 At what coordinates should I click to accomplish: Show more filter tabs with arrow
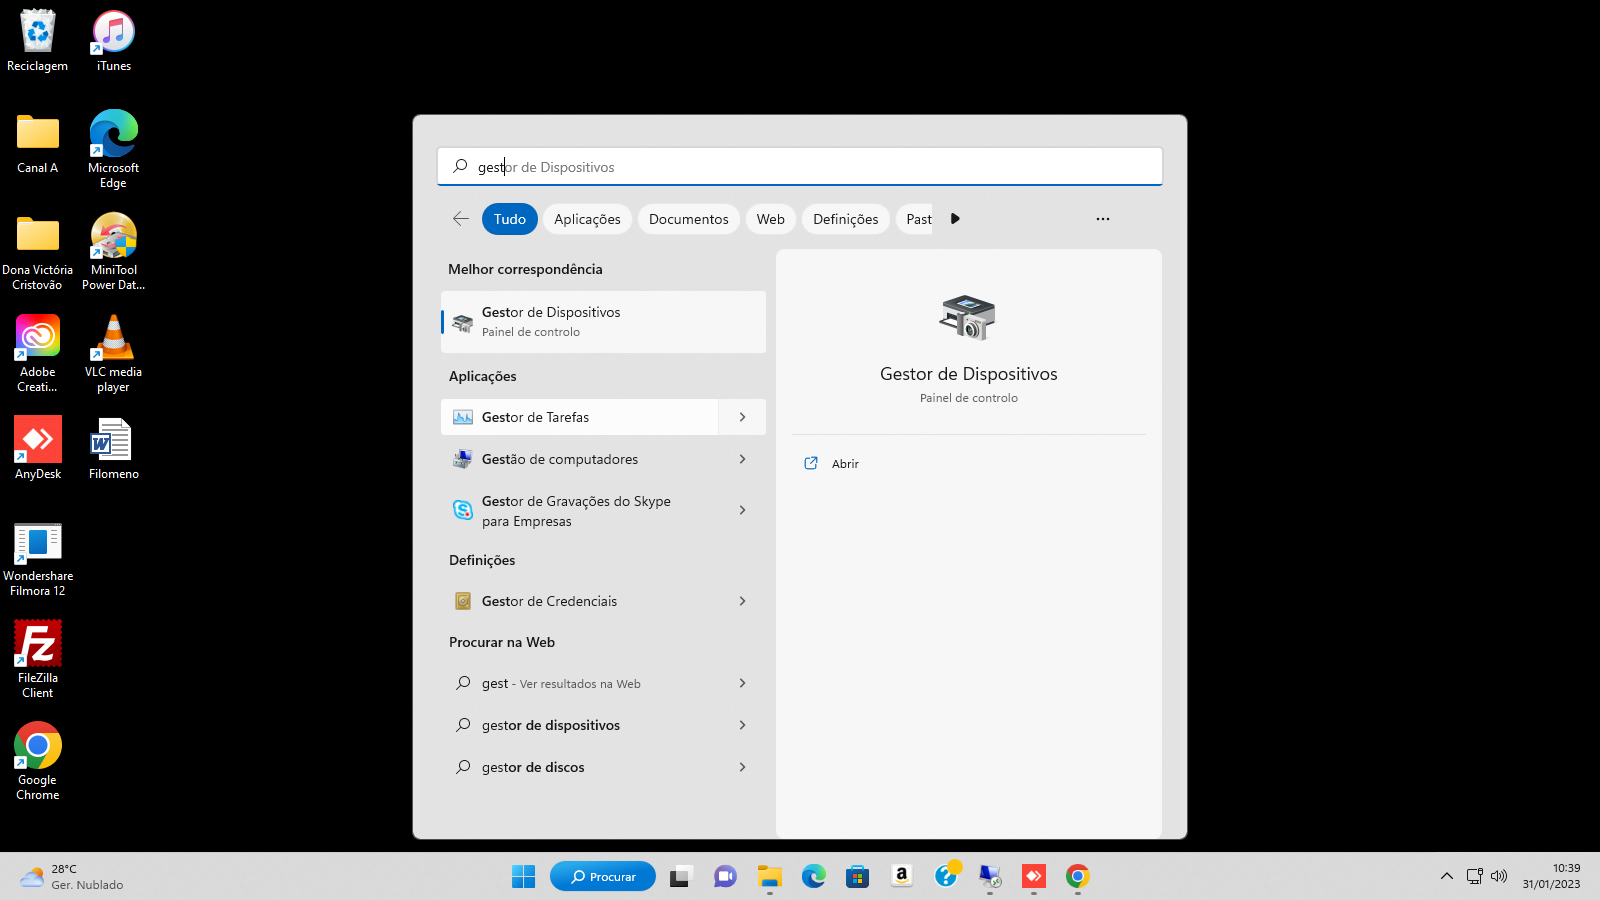pos(955,219)
